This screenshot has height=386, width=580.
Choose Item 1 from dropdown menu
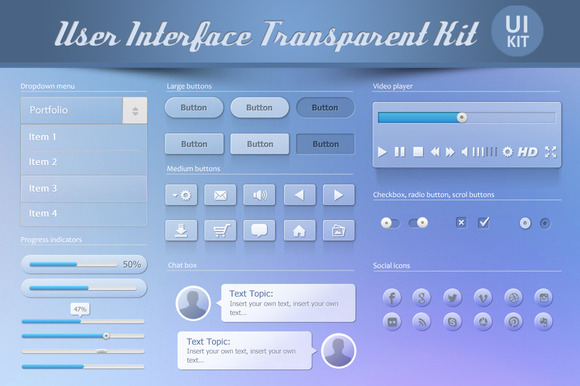click(84, 137)
